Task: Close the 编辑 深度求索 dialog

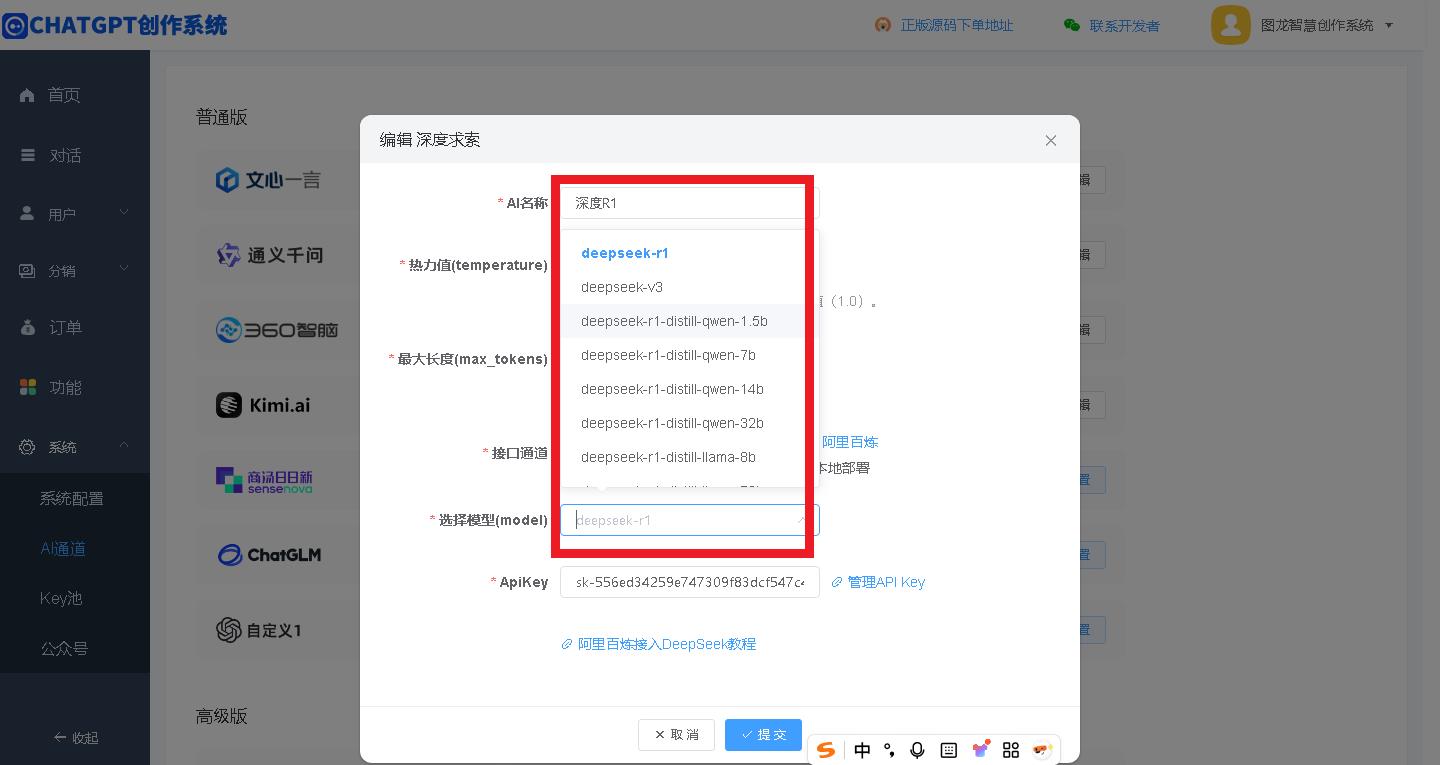Action: [1051, 140]
